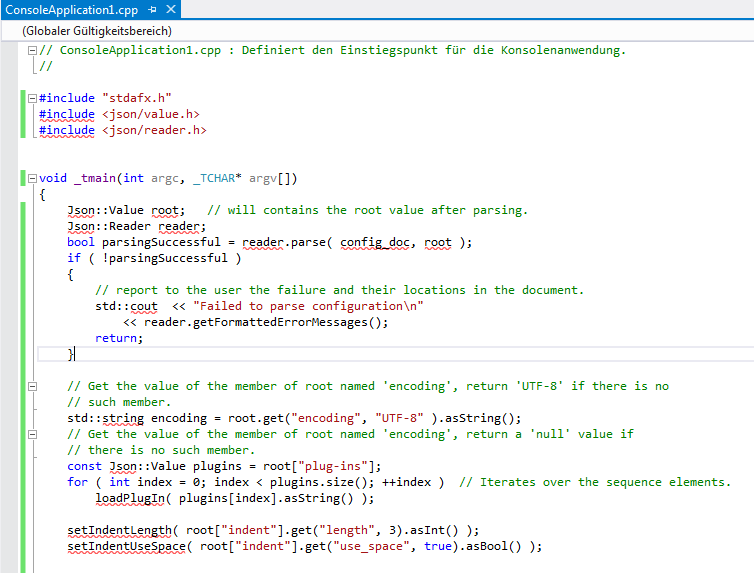Click the 'Iterates over the sequence elements' comment
Screen dimensions: 754x573
point(595,482)
